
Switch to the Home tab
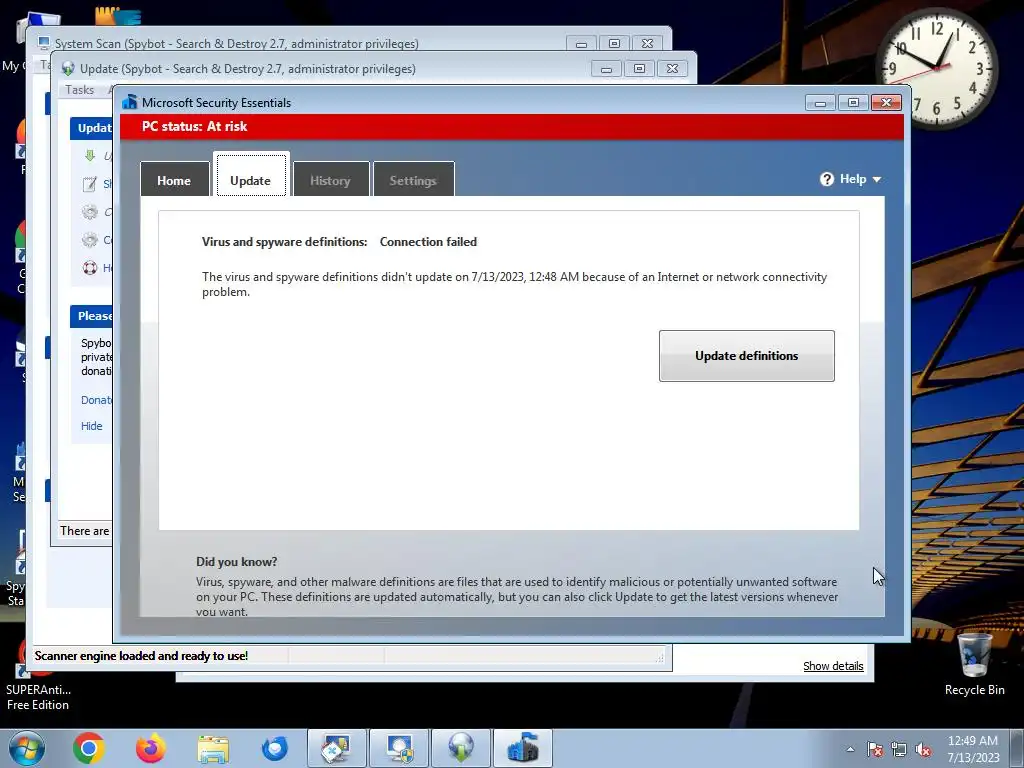click(x=174, y=180)
